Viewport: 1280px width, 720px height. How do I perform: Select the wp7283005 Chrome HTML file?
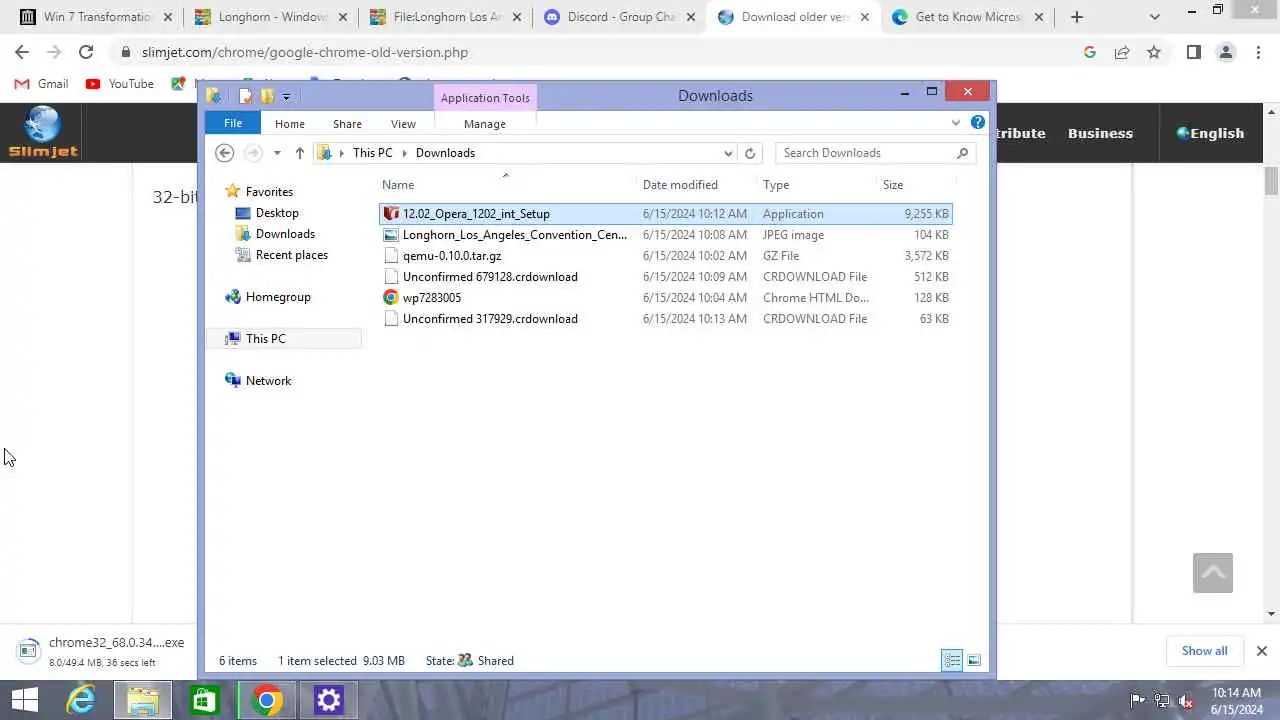tap(666, 298)
